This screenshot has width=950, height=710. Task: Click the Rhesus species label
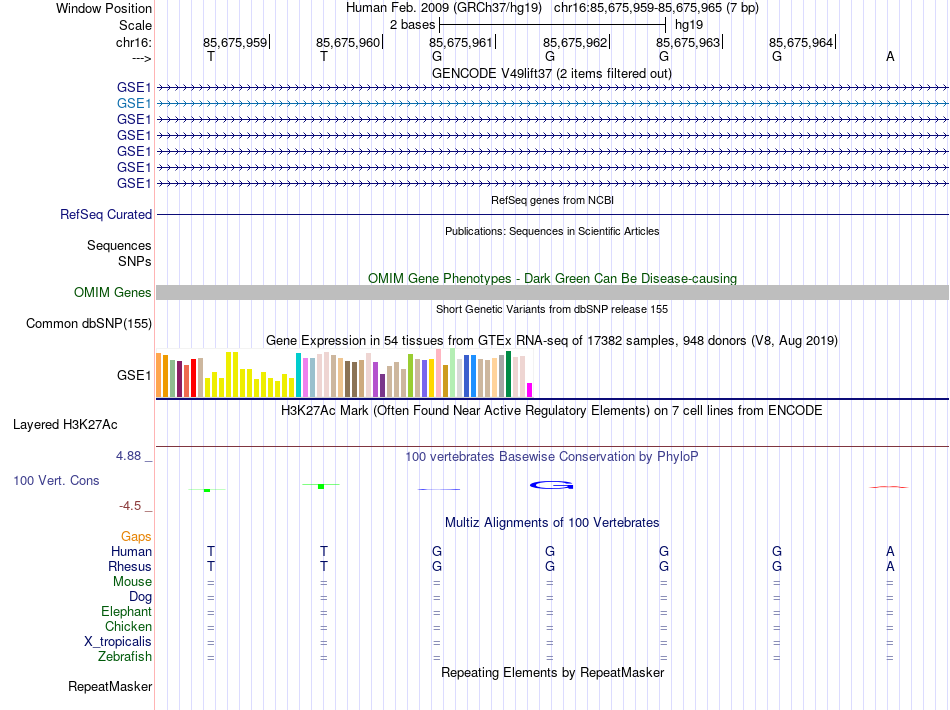pos(130,566)
